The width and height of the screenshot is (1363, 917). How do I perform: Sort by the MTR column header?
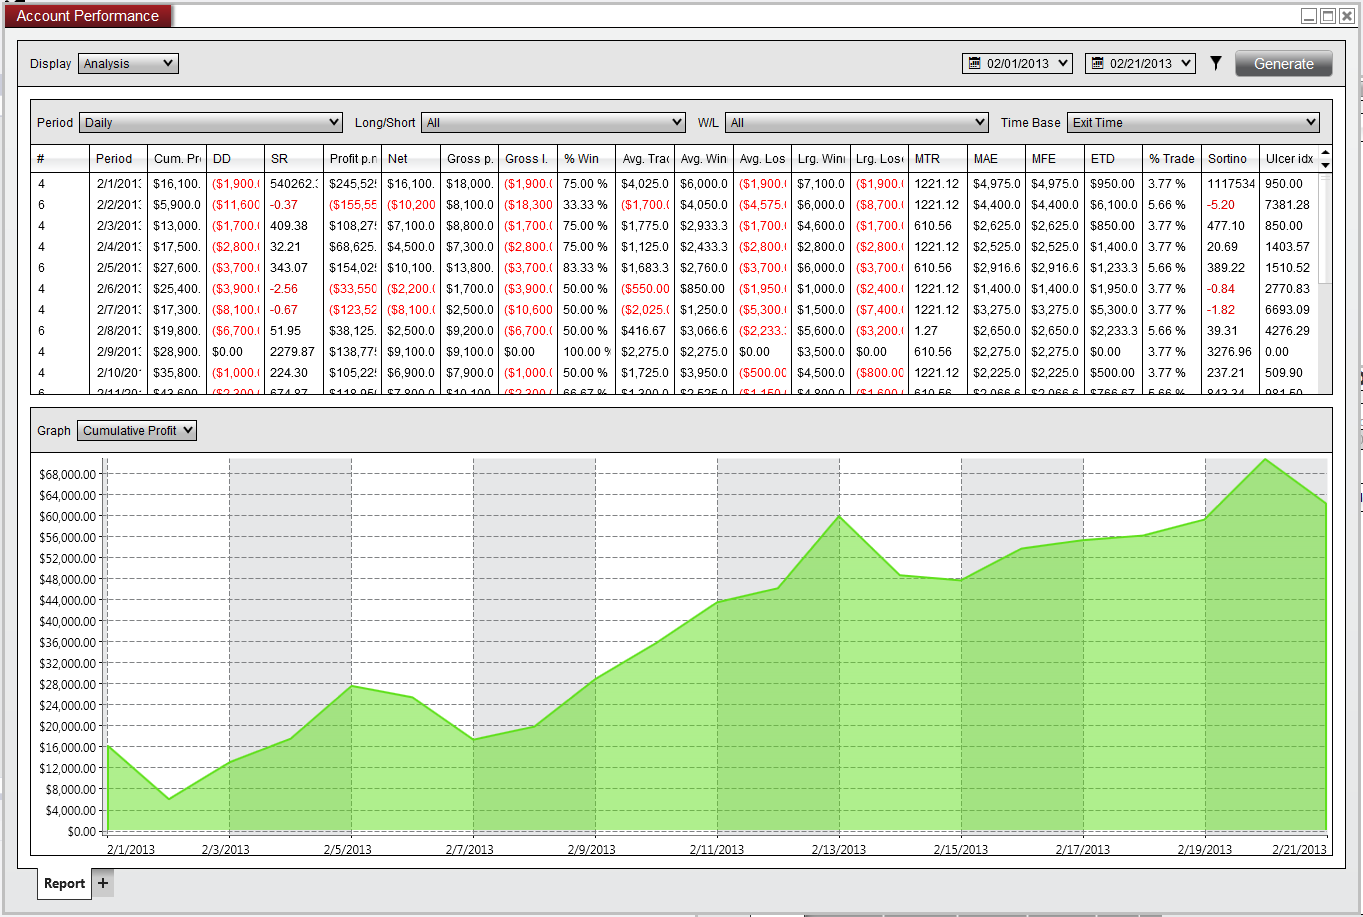(937, 158)
